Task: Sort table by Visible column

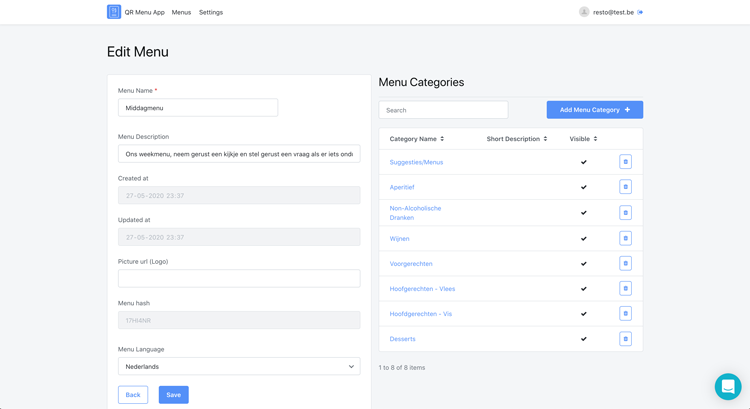Action: (583, 139)
